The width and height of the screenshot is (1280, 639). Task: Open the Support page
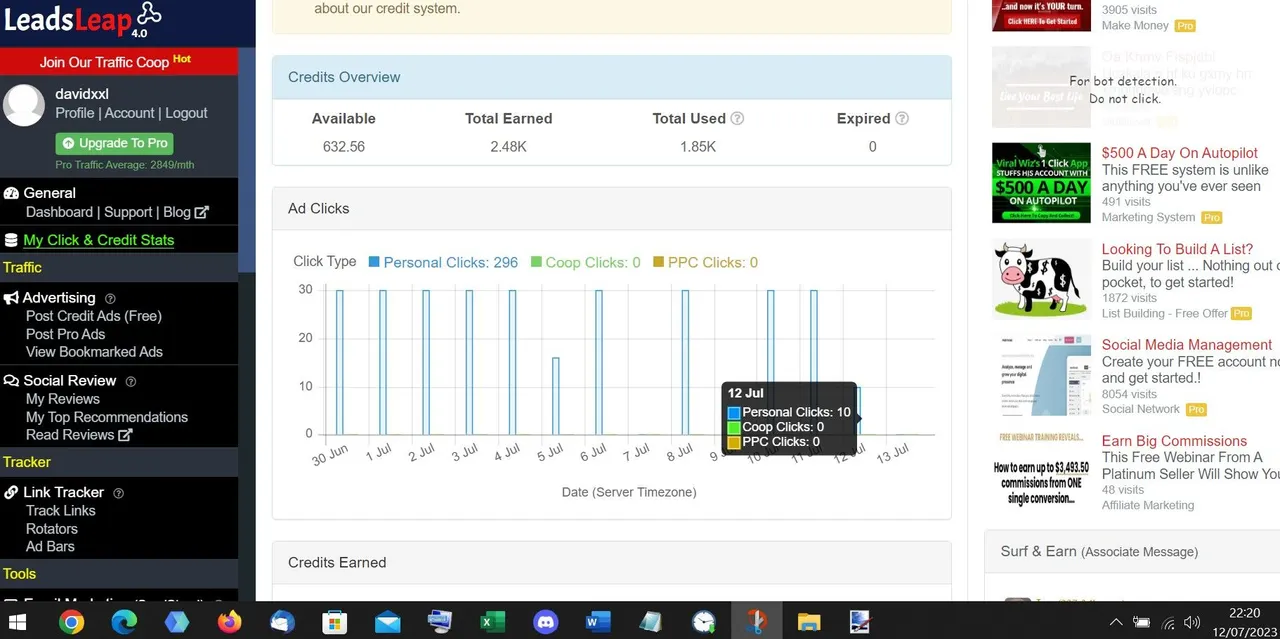tap(128, 212)
